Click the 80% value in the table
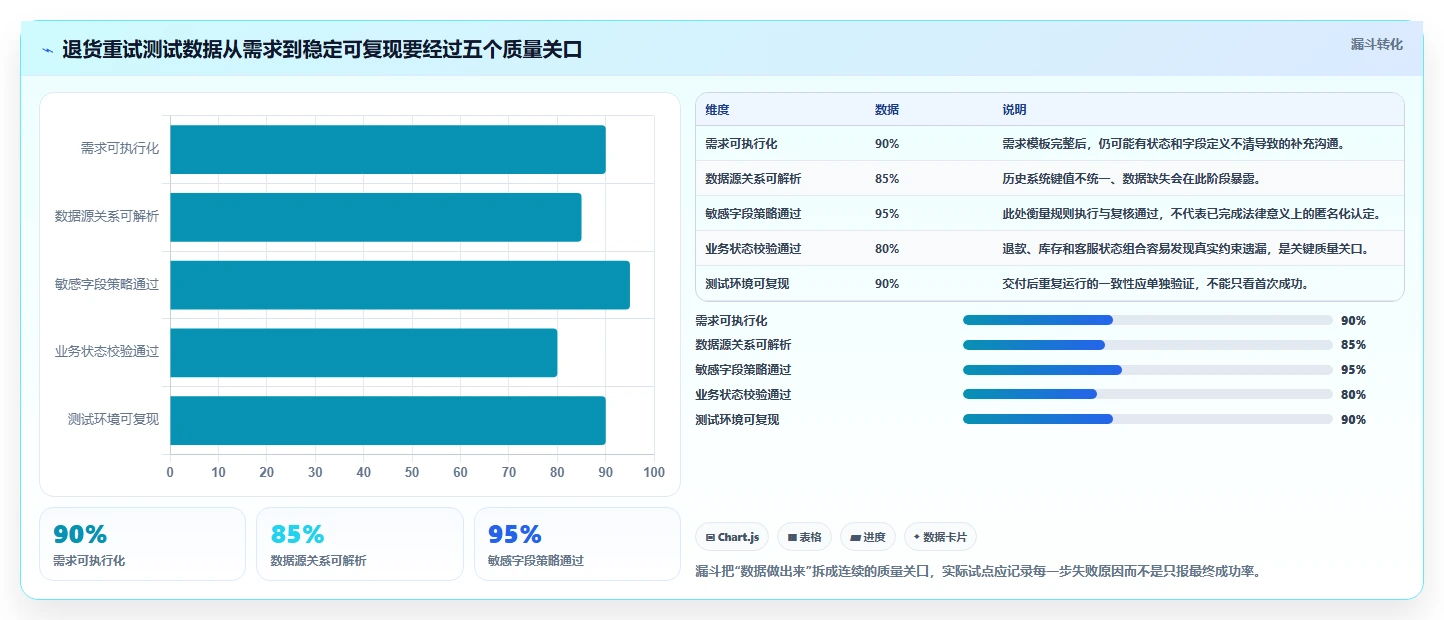 [x=887, y=249]
